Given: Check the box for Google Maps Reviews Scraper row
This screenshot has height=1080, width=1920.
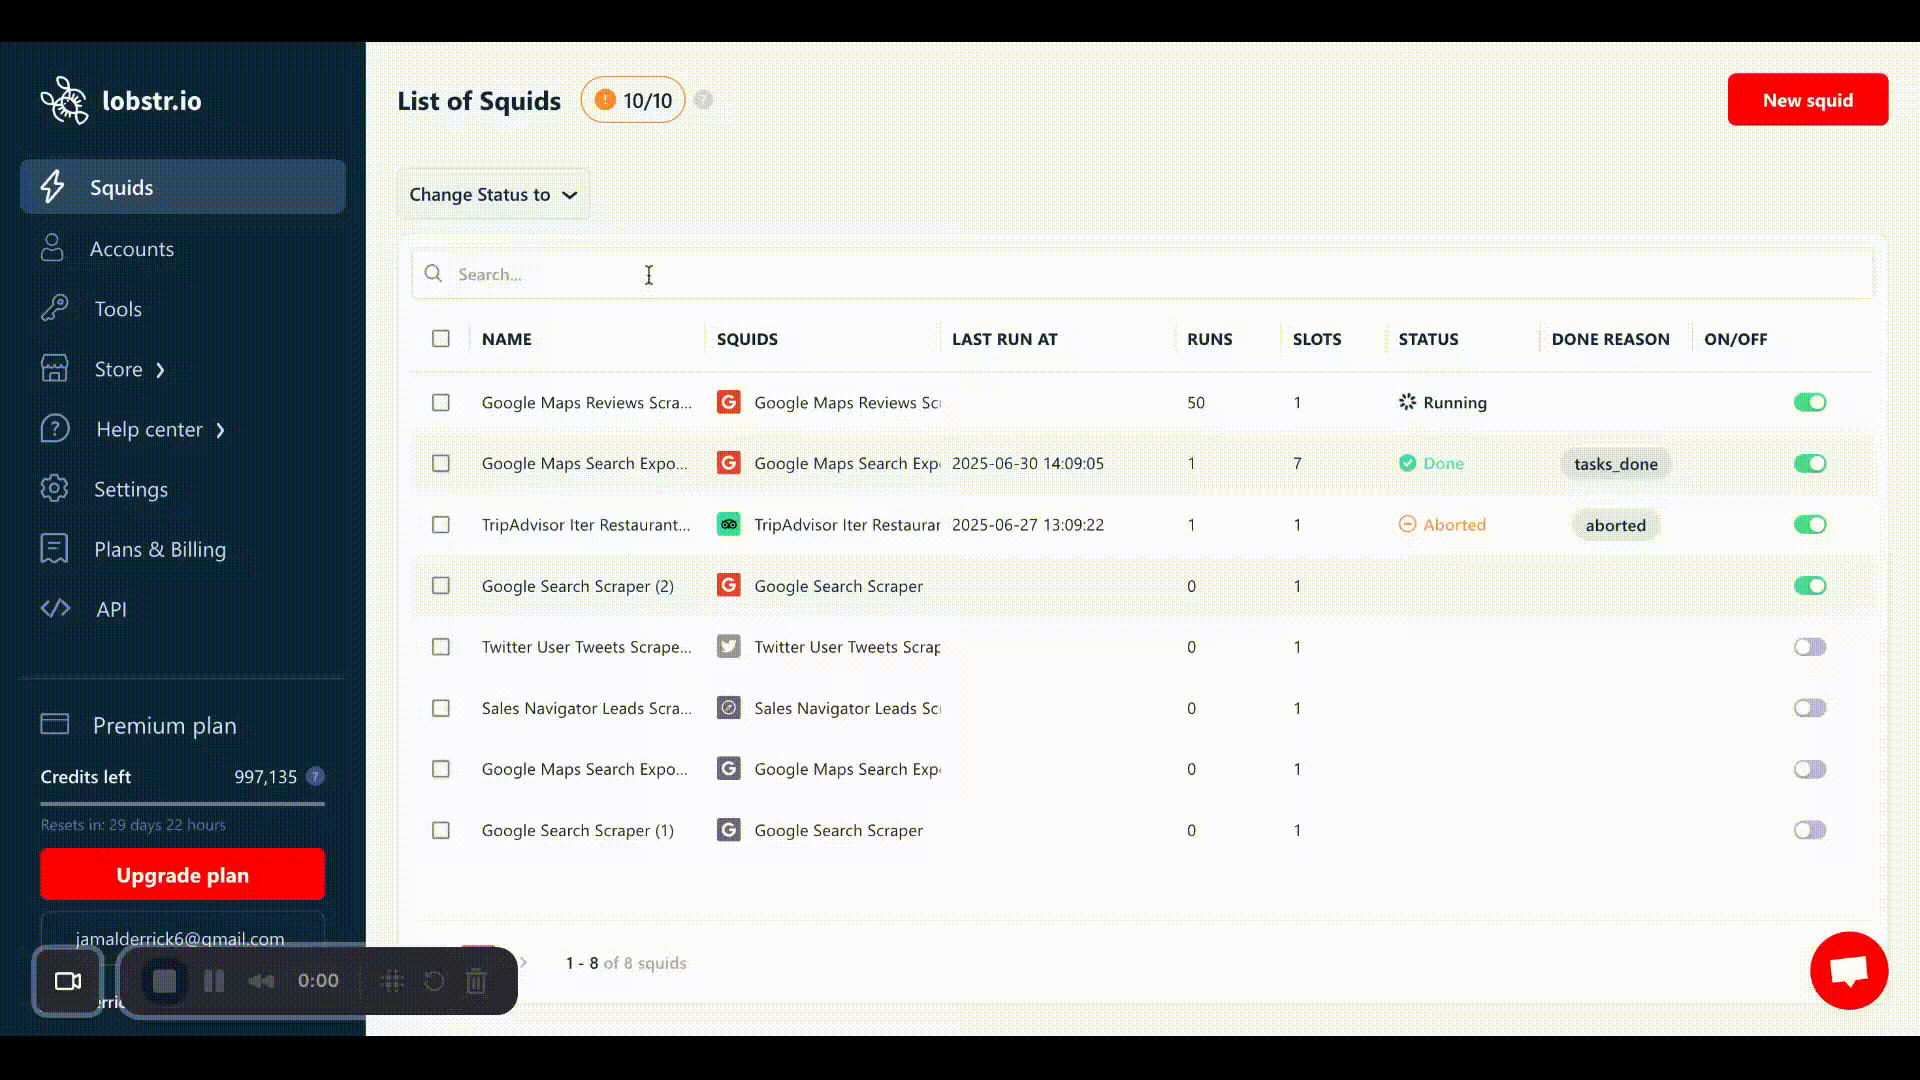Looking at the screenshot, I should pyautogui.click(x=441, y=402).
